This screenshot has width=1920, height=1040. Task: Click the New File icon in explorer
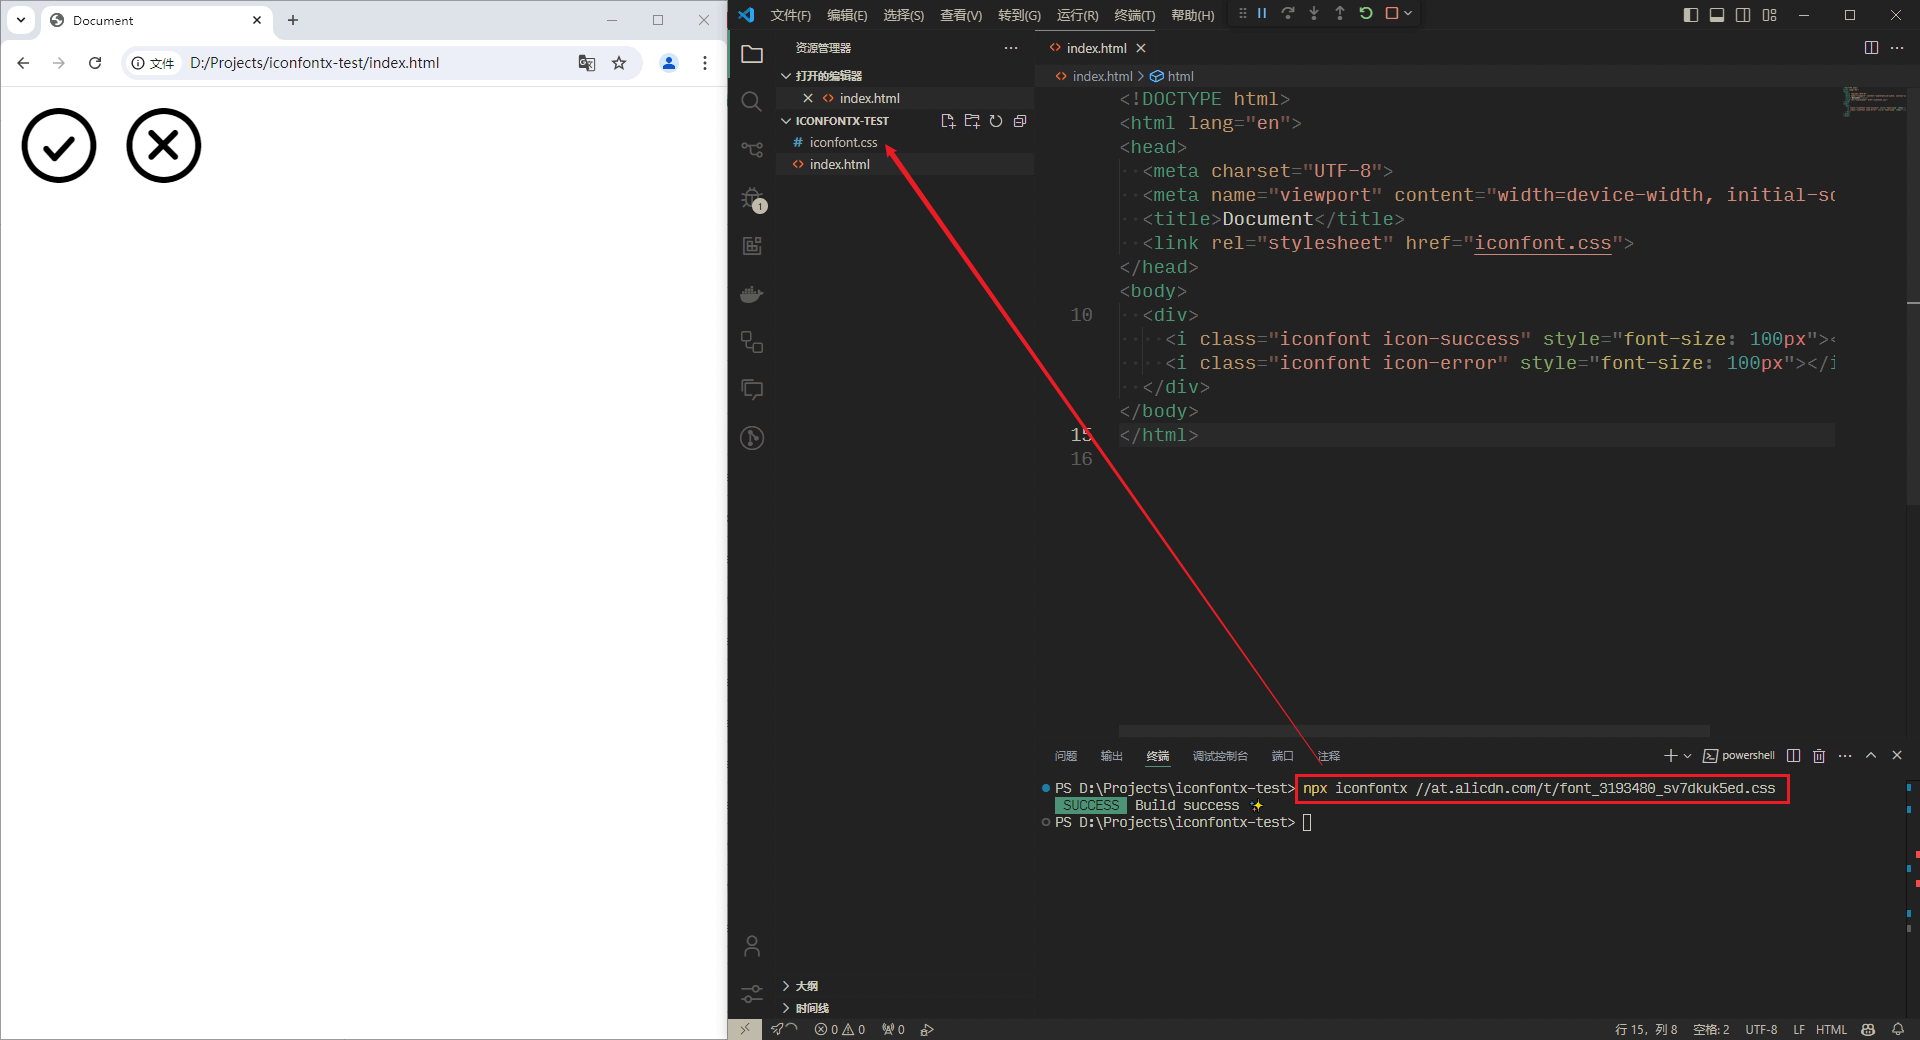point(948,121)
